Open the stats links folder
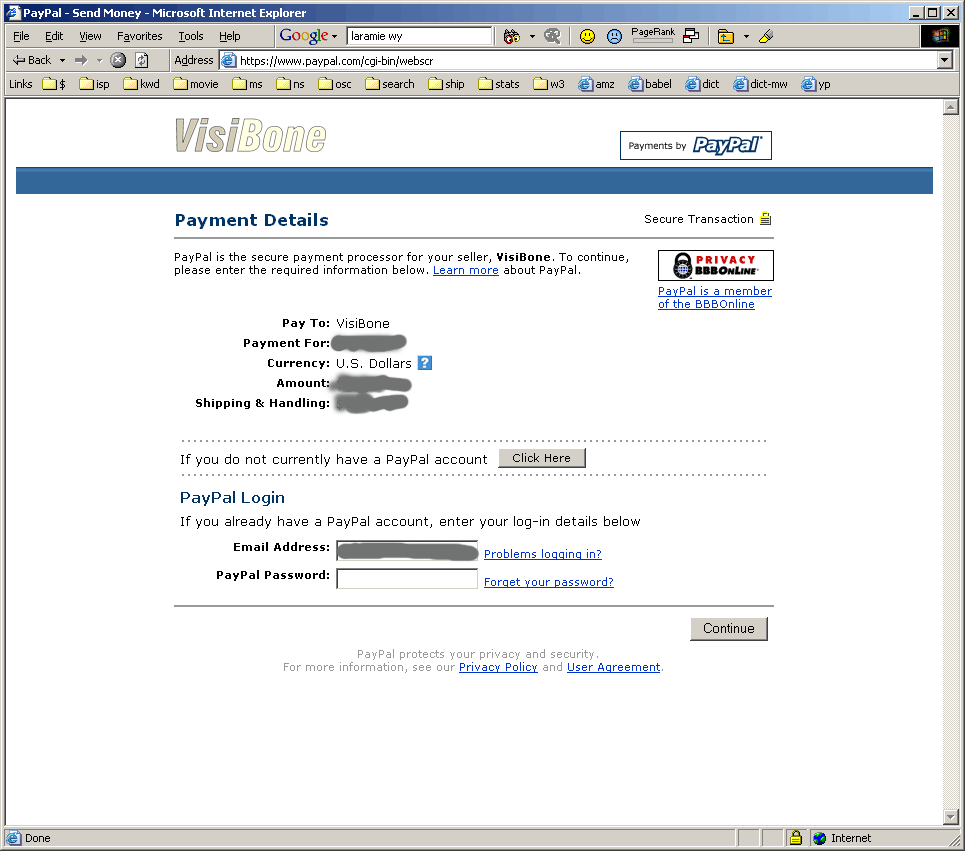 coord(499,84)
